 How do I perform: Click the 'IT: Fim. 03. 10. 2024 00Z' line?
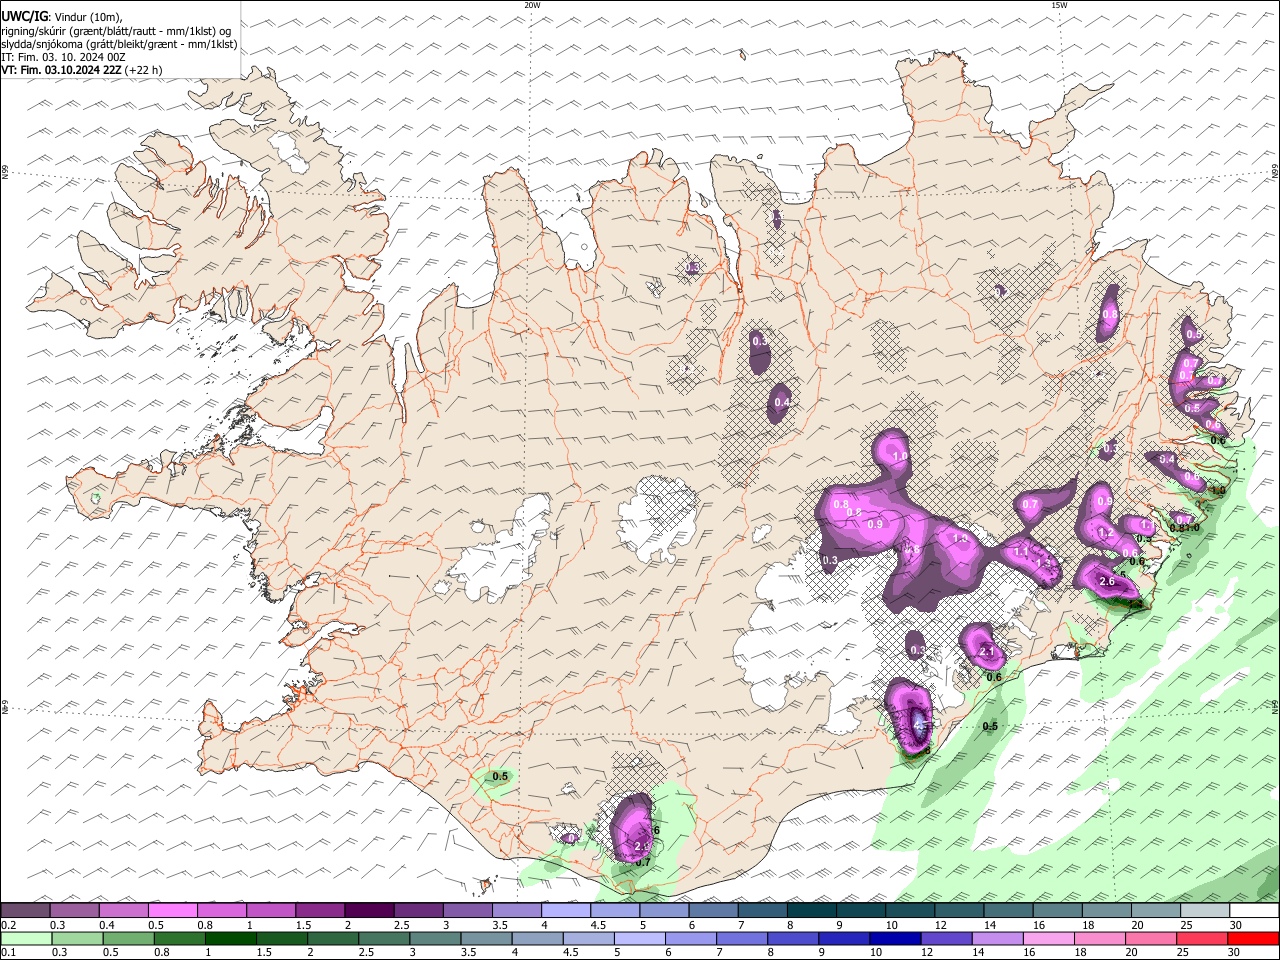(63, 57)
